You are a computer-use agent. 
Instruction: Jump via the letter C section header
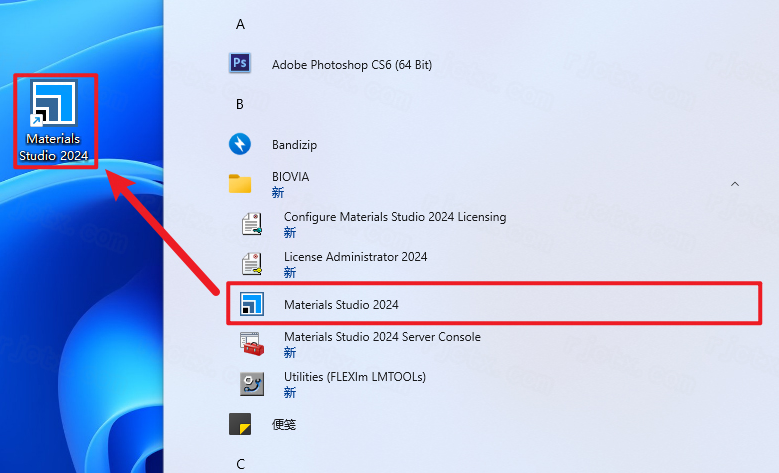pos(240,463)
